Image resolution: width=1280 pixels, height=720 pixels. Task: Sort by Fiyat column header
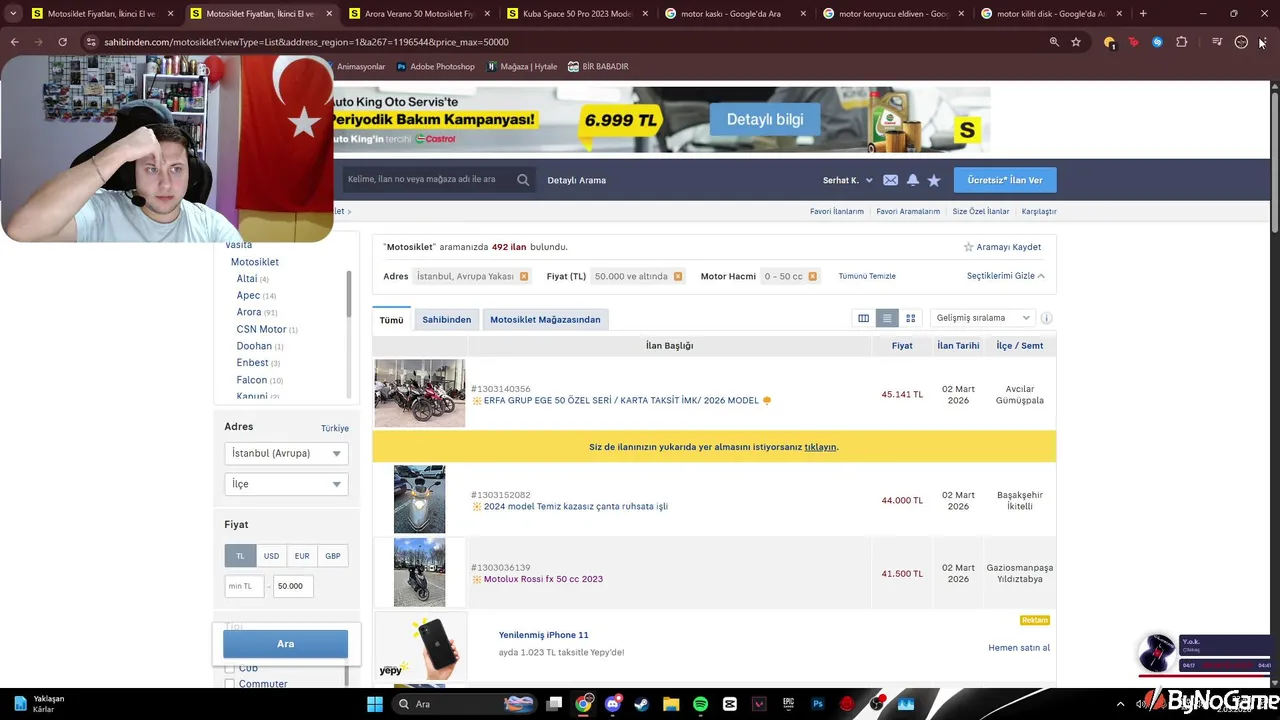point(902,346)
